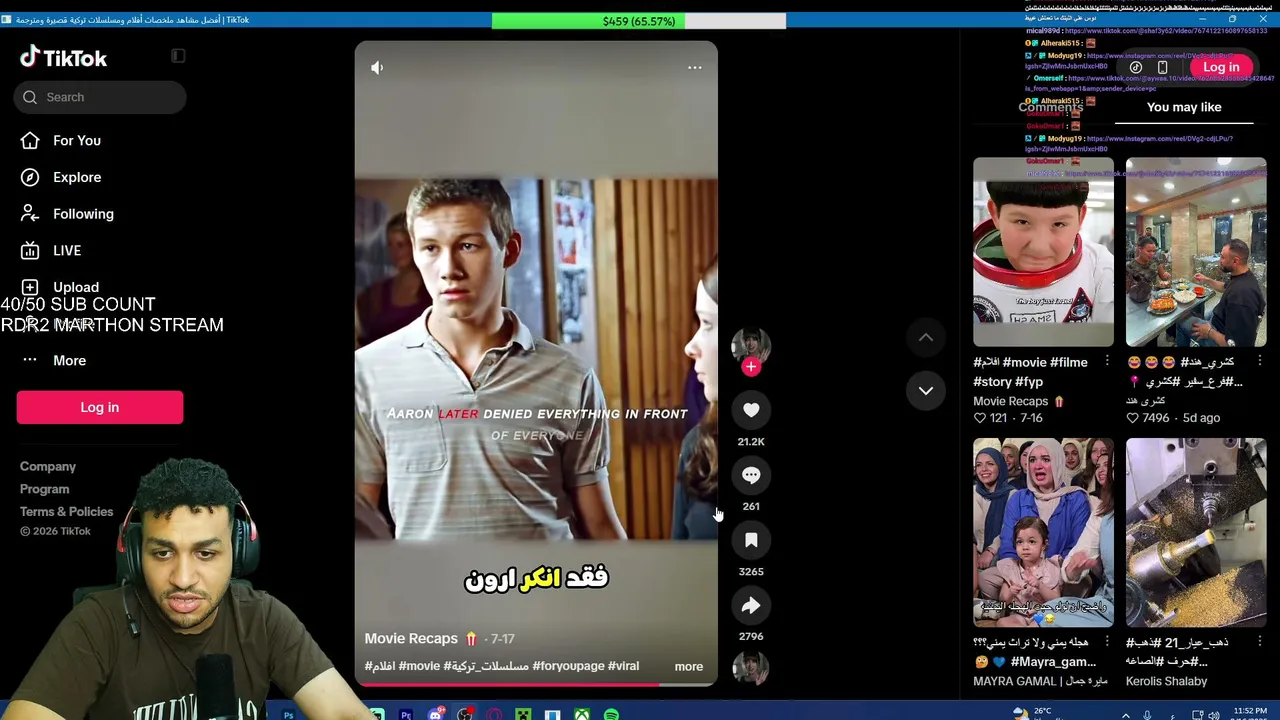
Task: Click the sidebar Log in button
Action: pyautogui.click(x=100, y=407)
